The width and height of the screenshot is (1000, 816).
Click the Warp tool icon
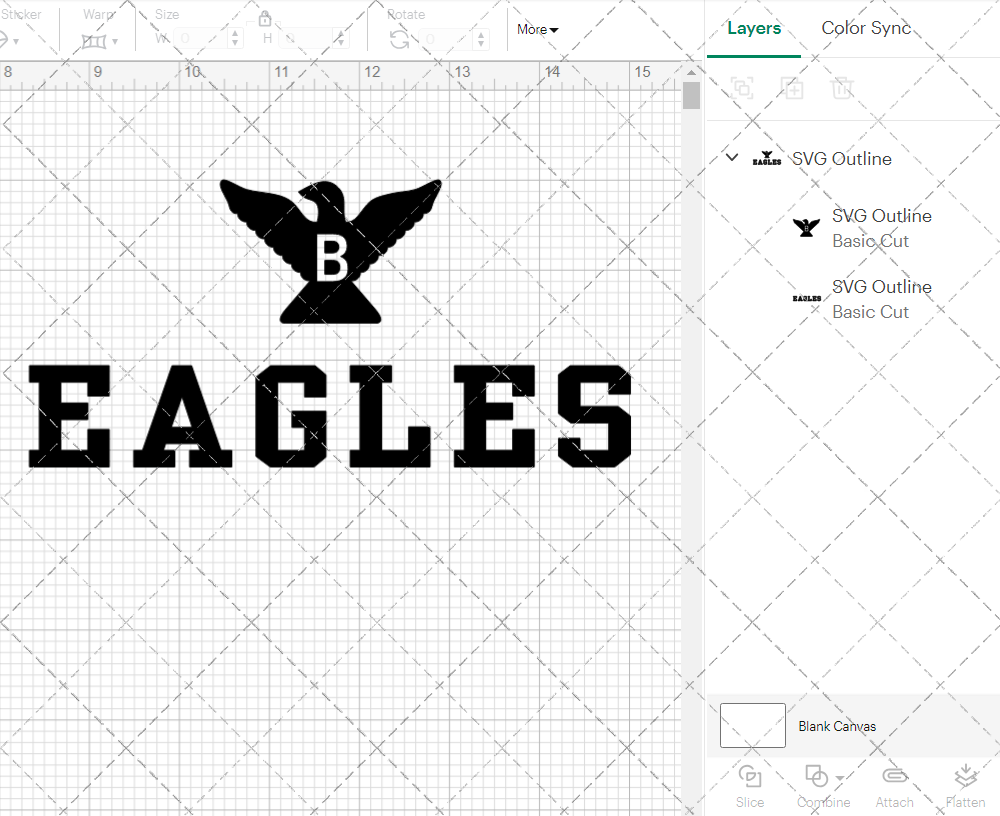pyautogui.click(x=95, y=40)
